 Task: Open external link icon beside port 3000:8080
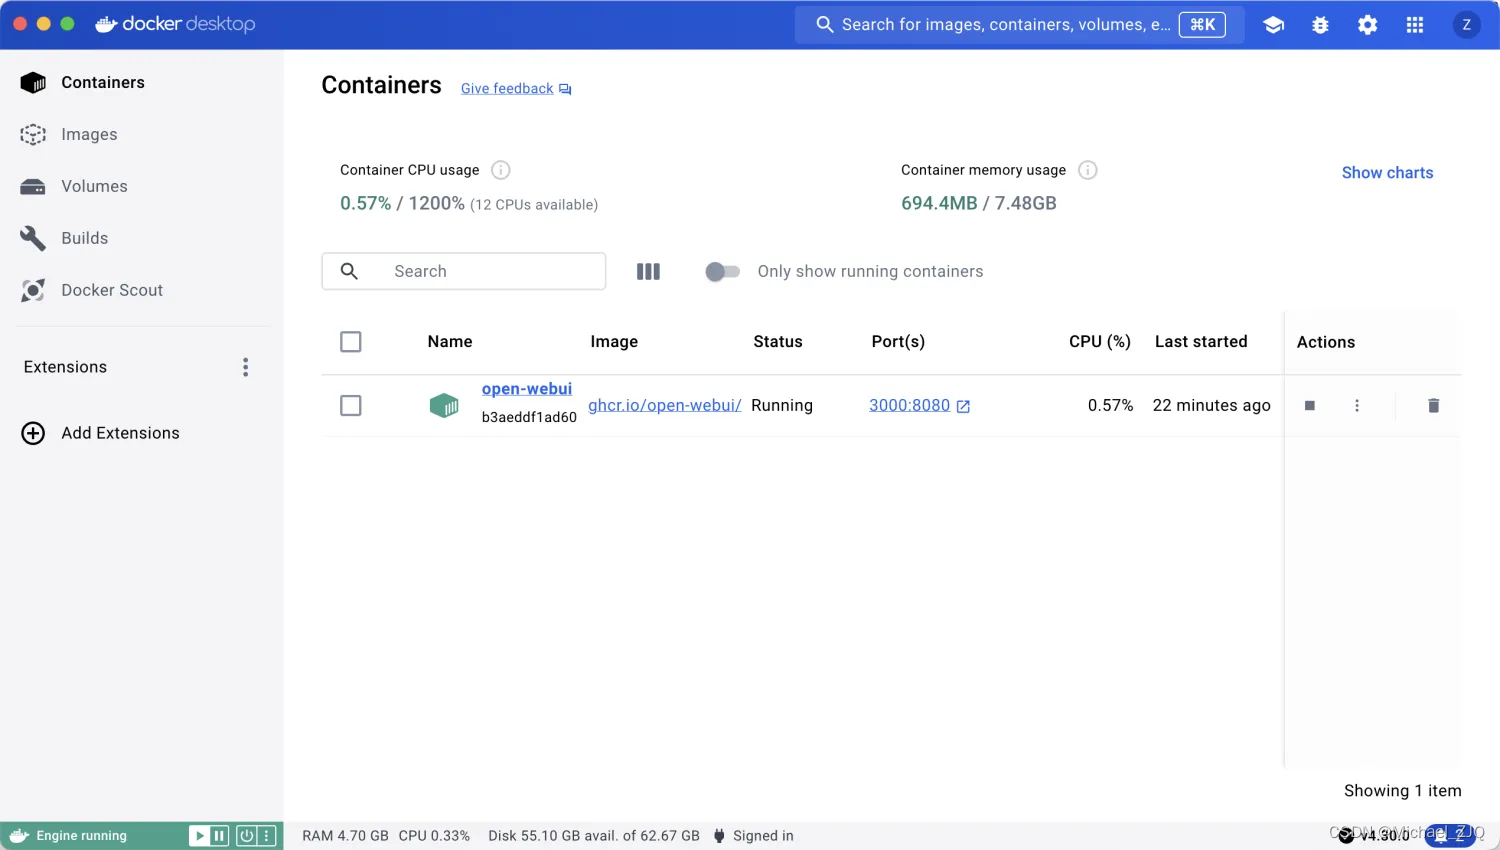coord(963,406)
